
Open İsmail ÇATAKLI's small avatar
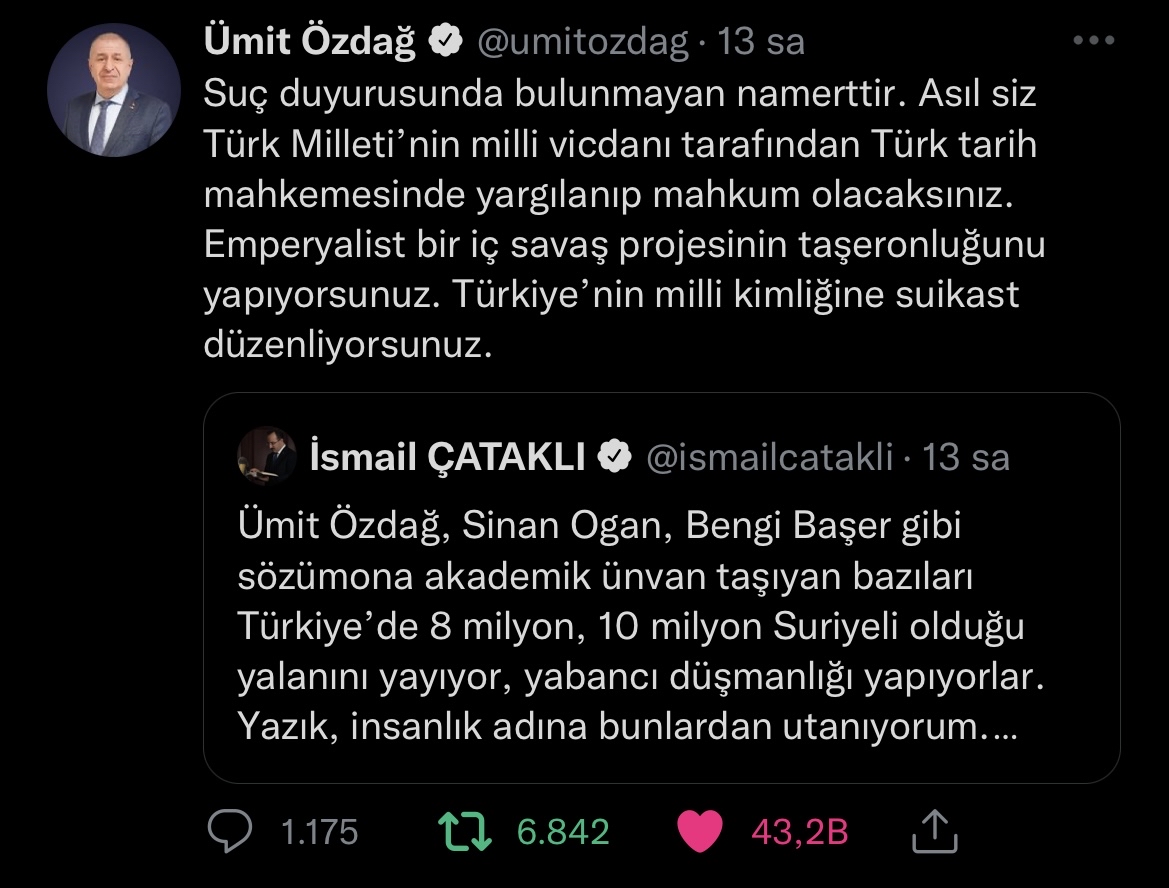[266, 458]
